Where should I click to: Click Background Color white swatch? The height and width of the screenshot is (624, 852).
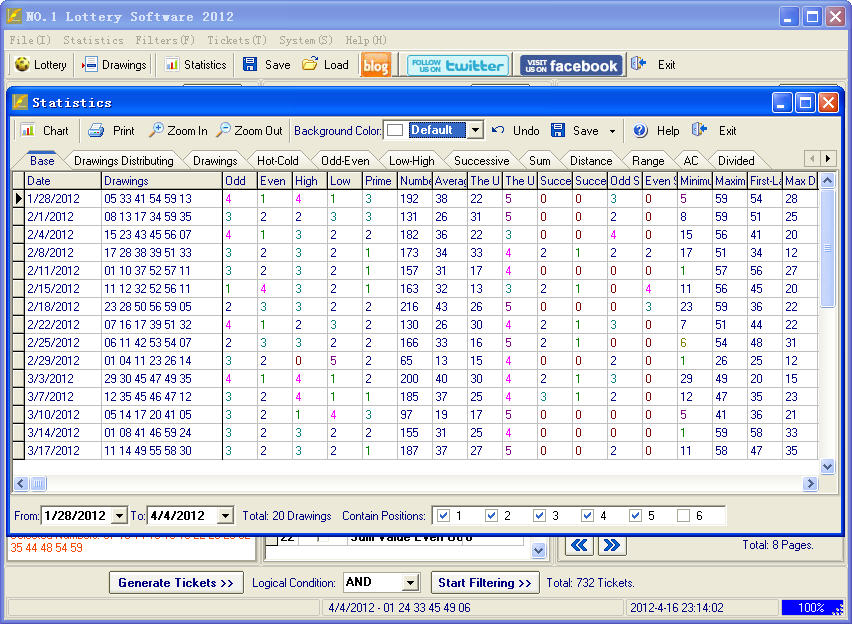pos(395,130)
